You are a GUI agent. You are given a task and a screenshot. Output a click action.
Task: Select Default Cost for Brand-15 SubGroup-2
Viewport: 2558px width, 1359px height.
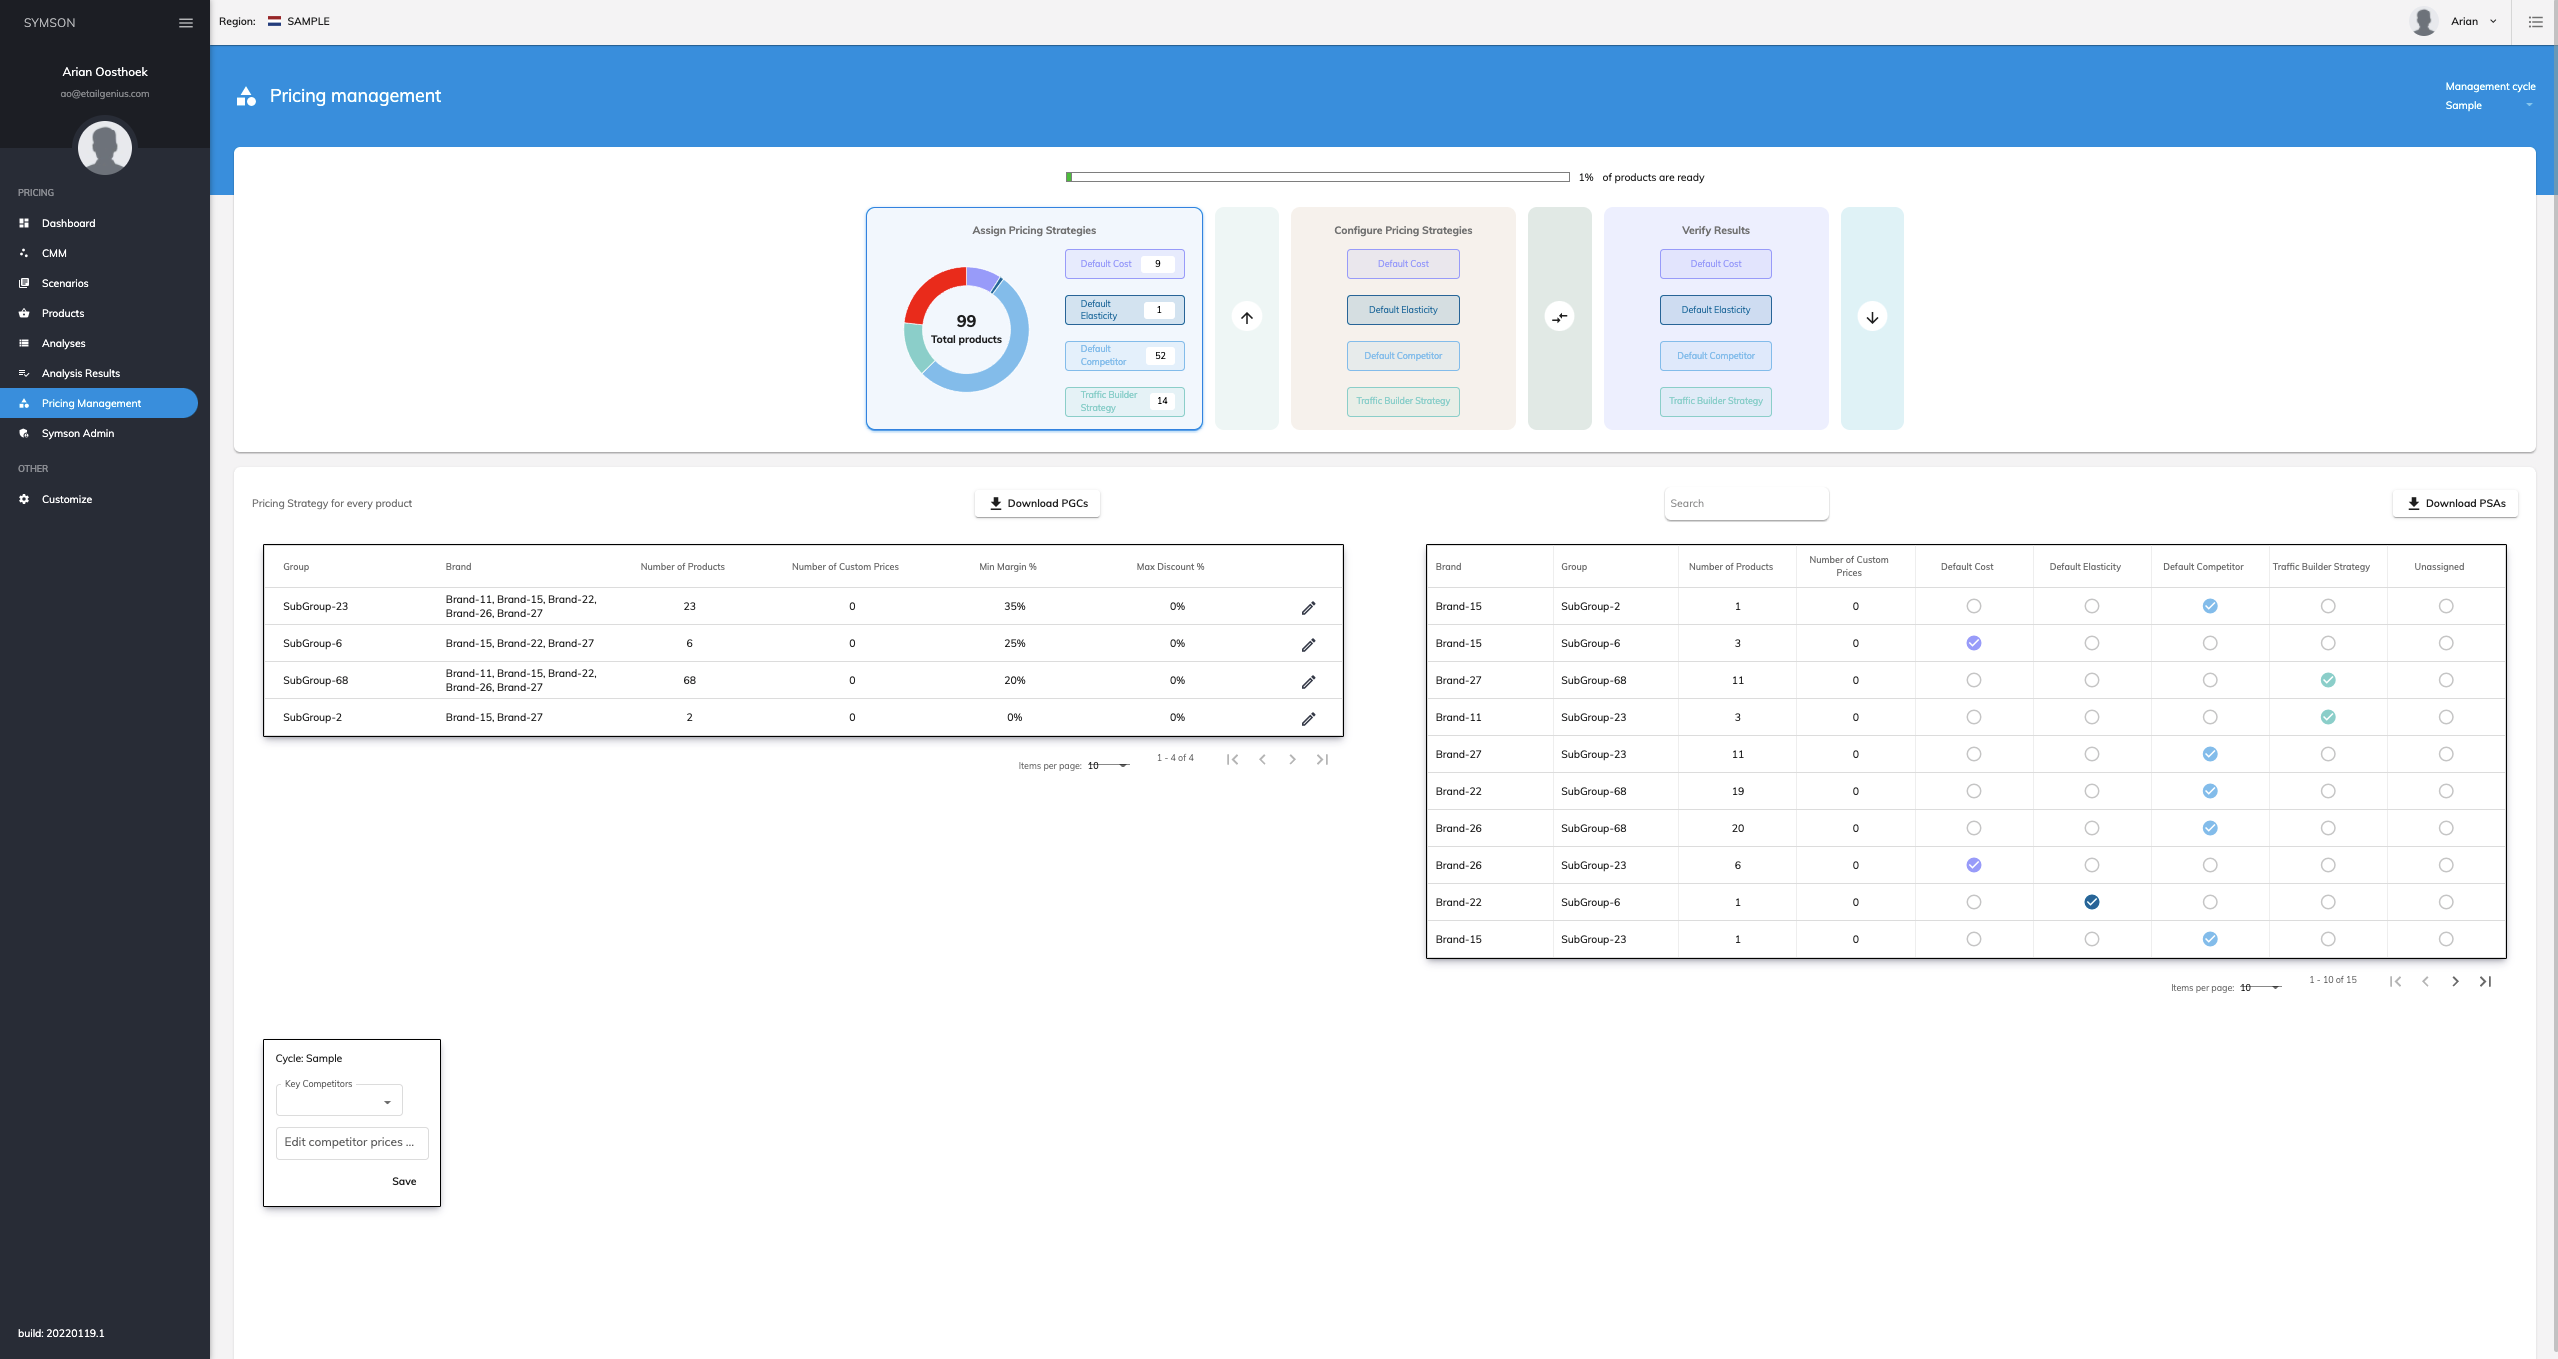(1973, 606)
